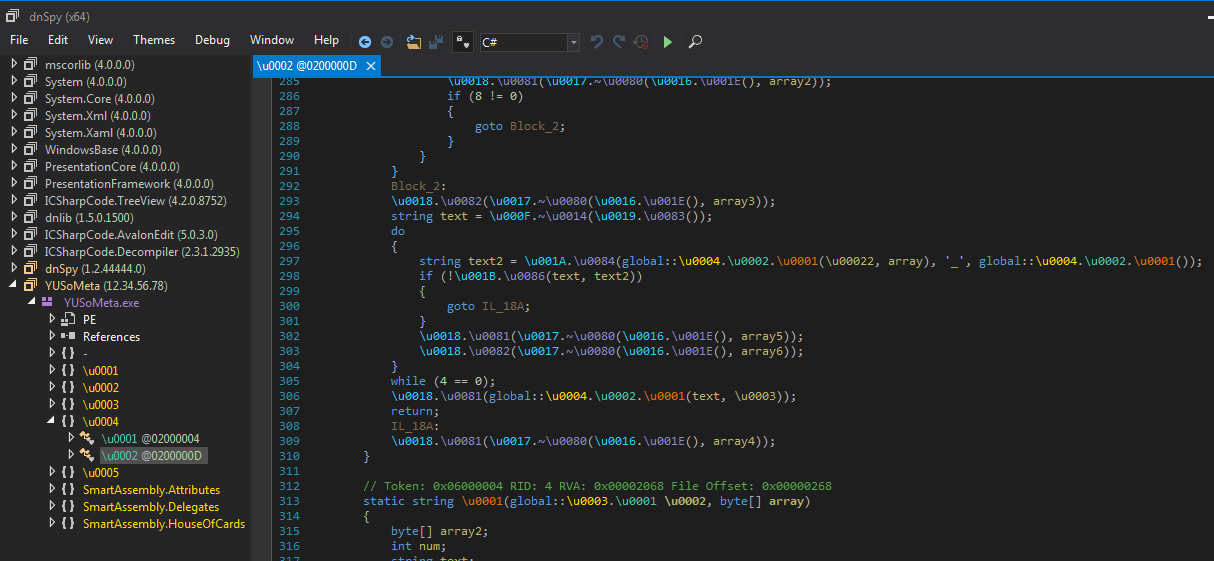Click the Navigate Forward arrow icon
The image size is (1214, 561).
click(x=387, y=42)
